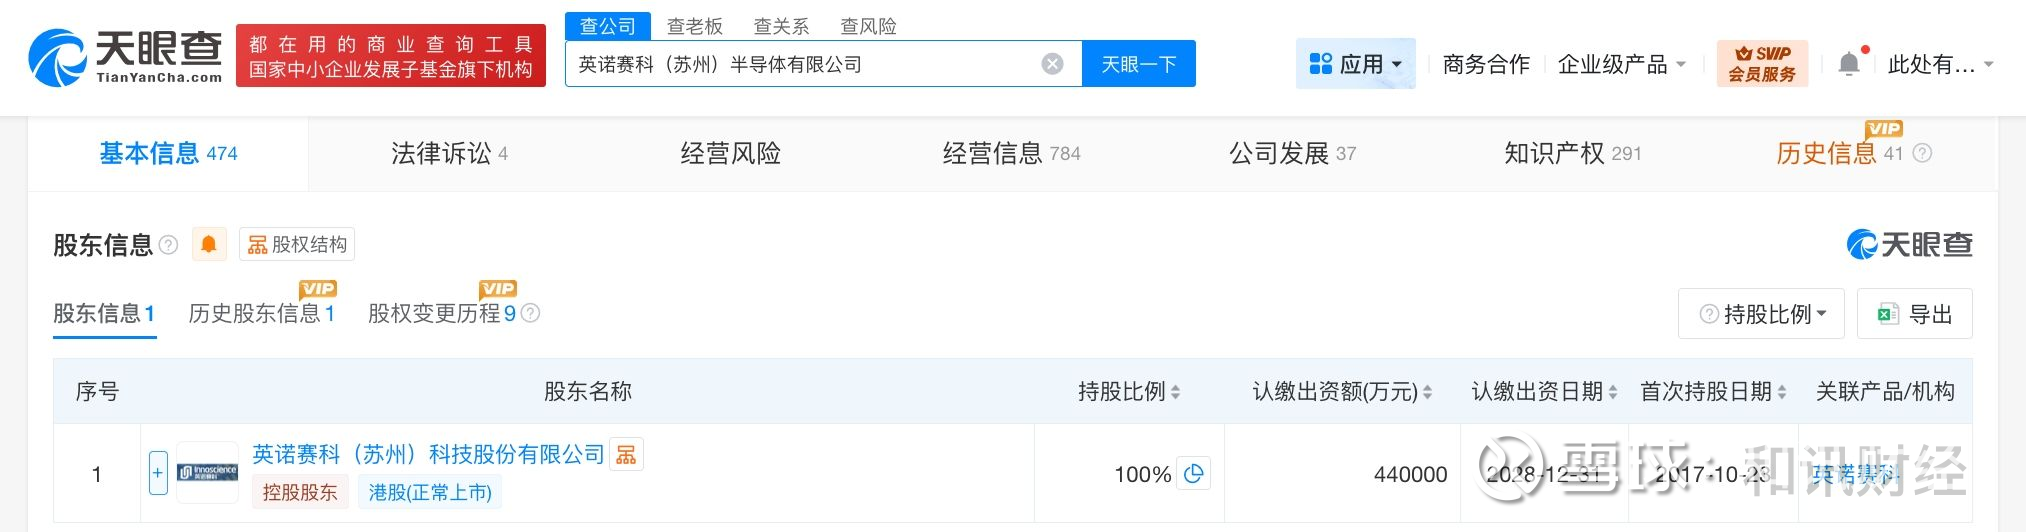Switch to the 法律诉讼 tab
Image resolution: width=2026 pixels, height=532 pixels.
coord(449,154)
